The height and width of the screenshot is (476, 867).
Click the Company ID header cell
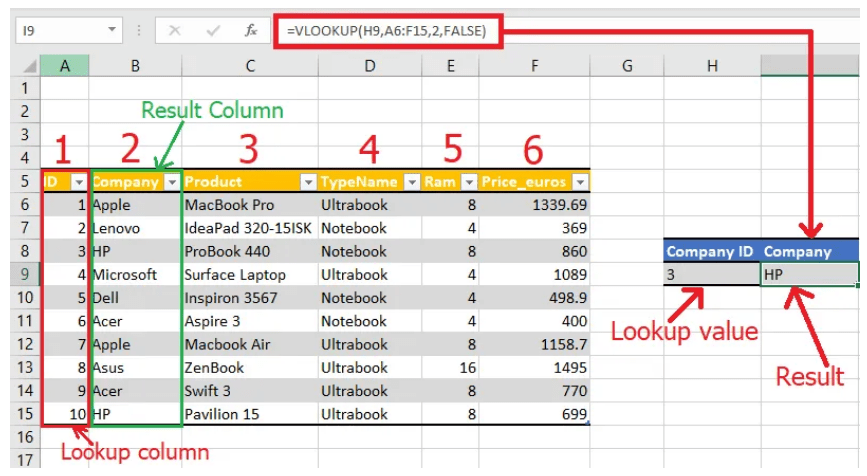tap(712, 251)
